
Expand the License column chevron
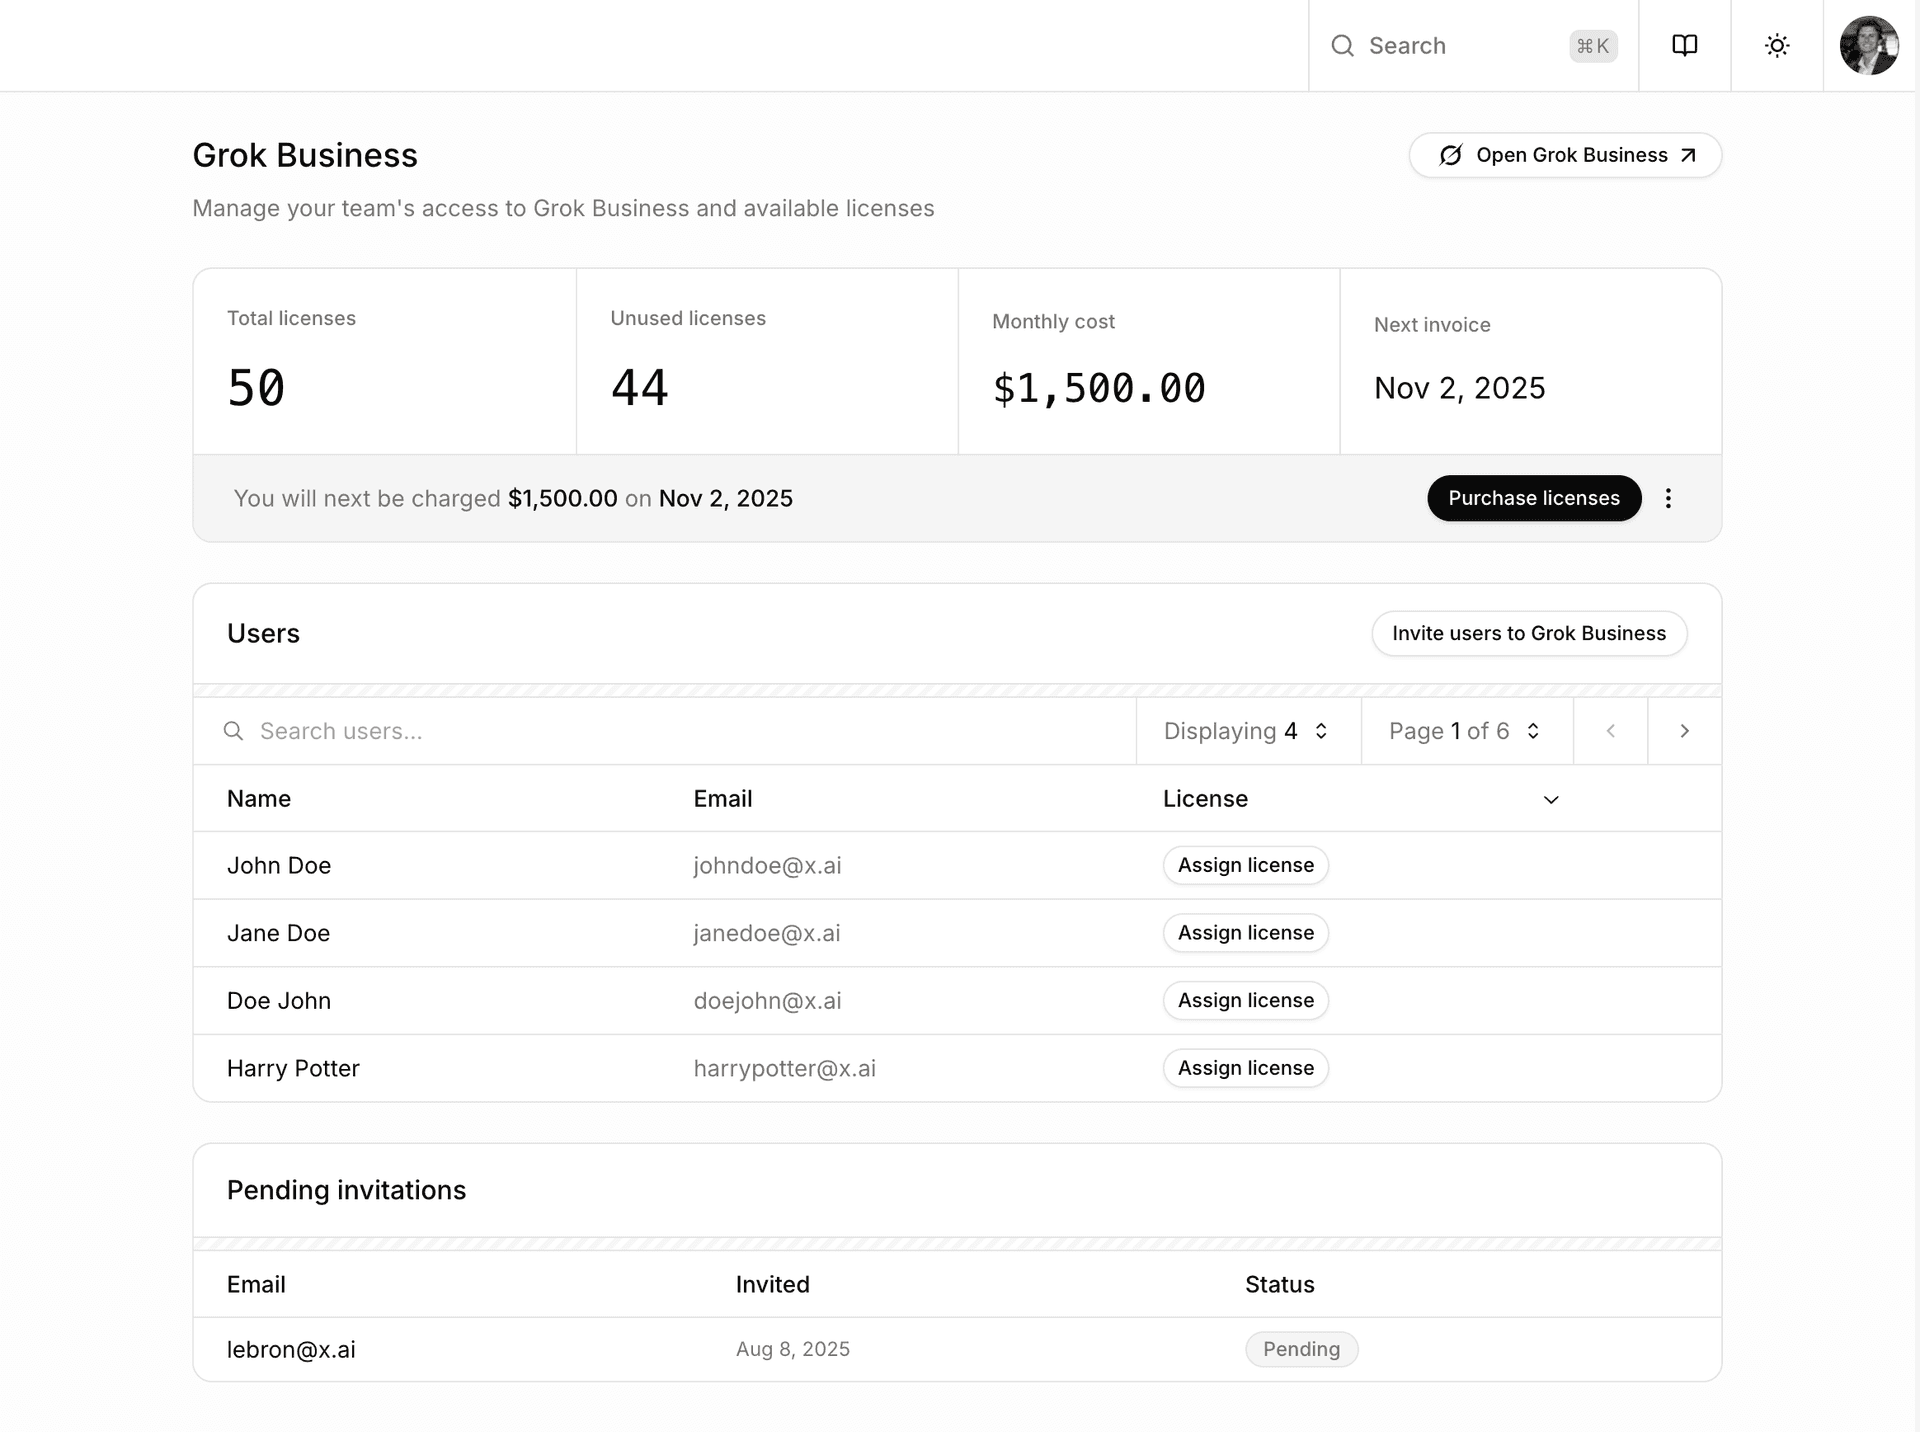(1551, 799)
